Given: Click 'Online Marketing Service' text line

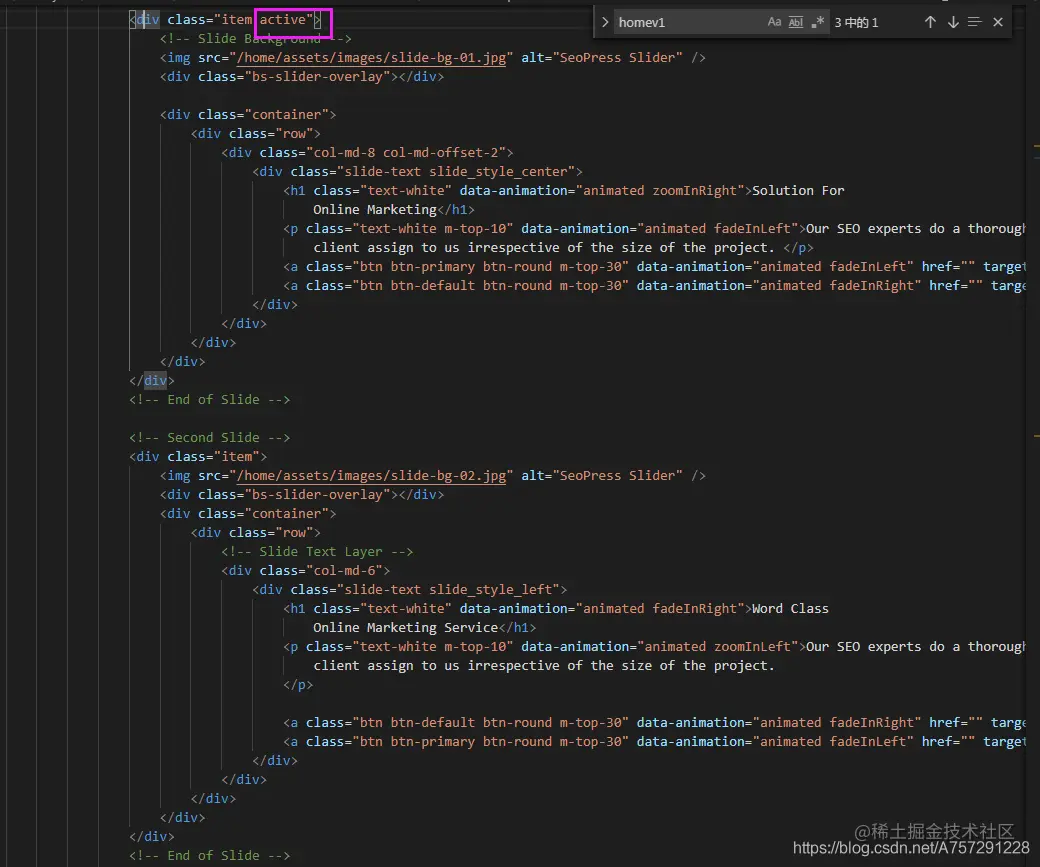Looking at the screenshot, I should point(405,628).
